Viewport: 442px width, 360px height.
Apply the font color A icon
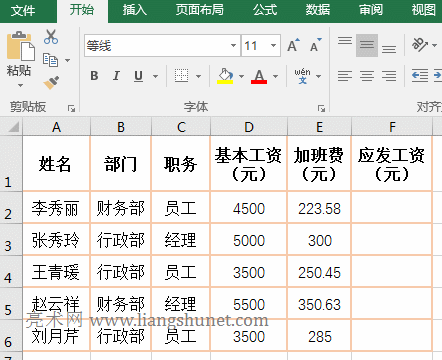coord(259,76)
